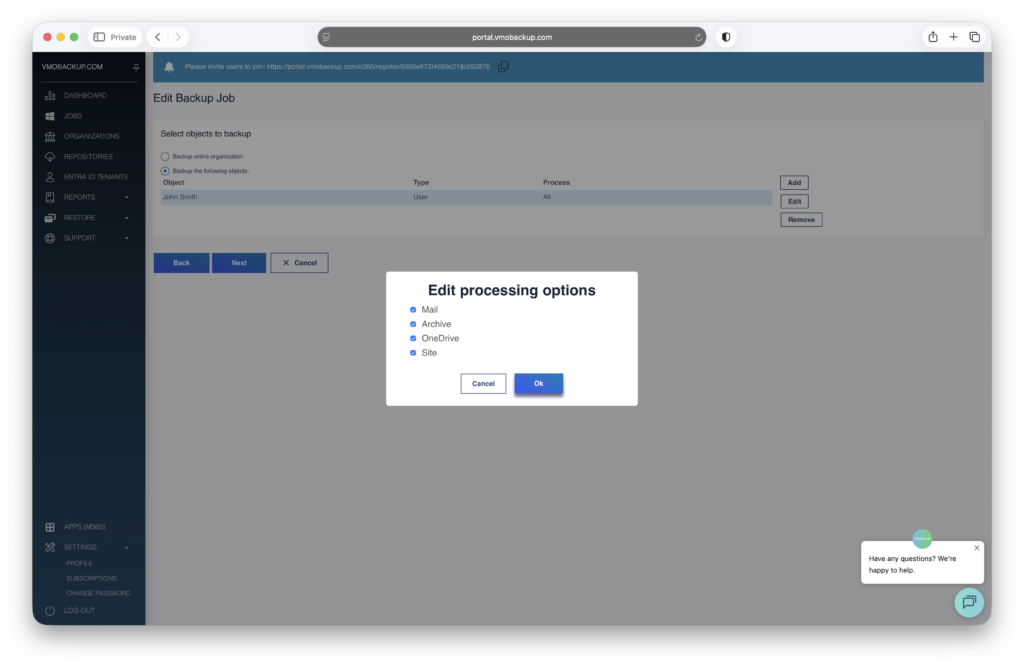Click the copy invite link icon
Screen dimensions: 1024x668
coord(503,67)
